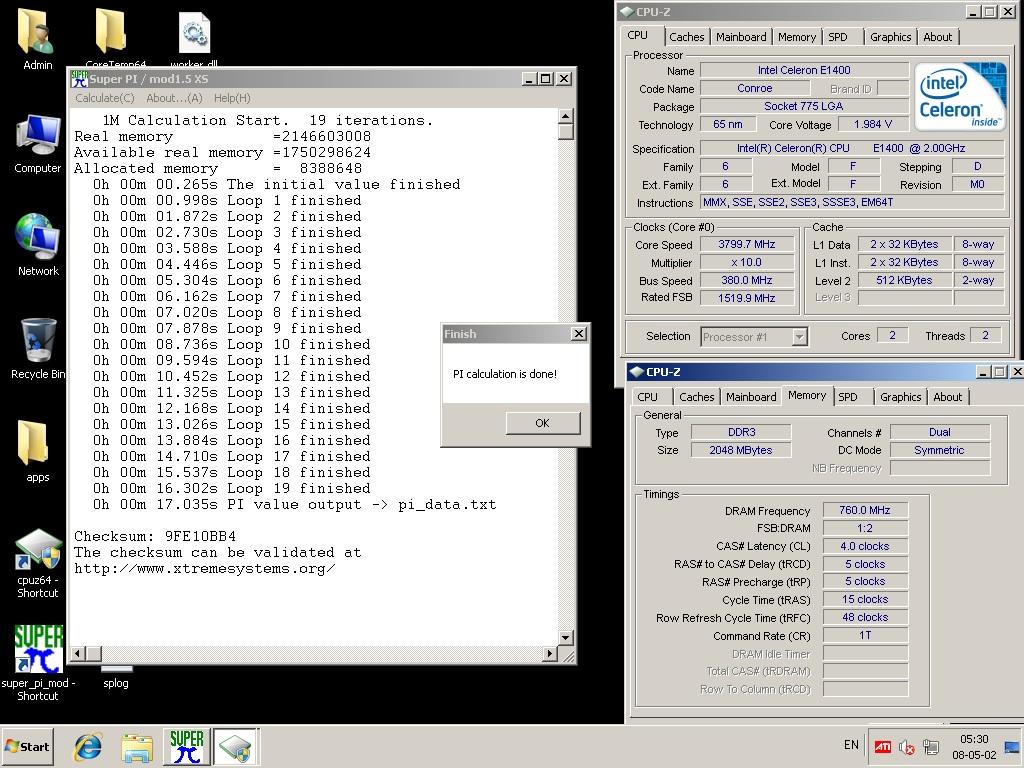Click the Super PI horizontal scrollbar right arrow
This screenshot has width=1024, height=768.
[x=550, y=653]
